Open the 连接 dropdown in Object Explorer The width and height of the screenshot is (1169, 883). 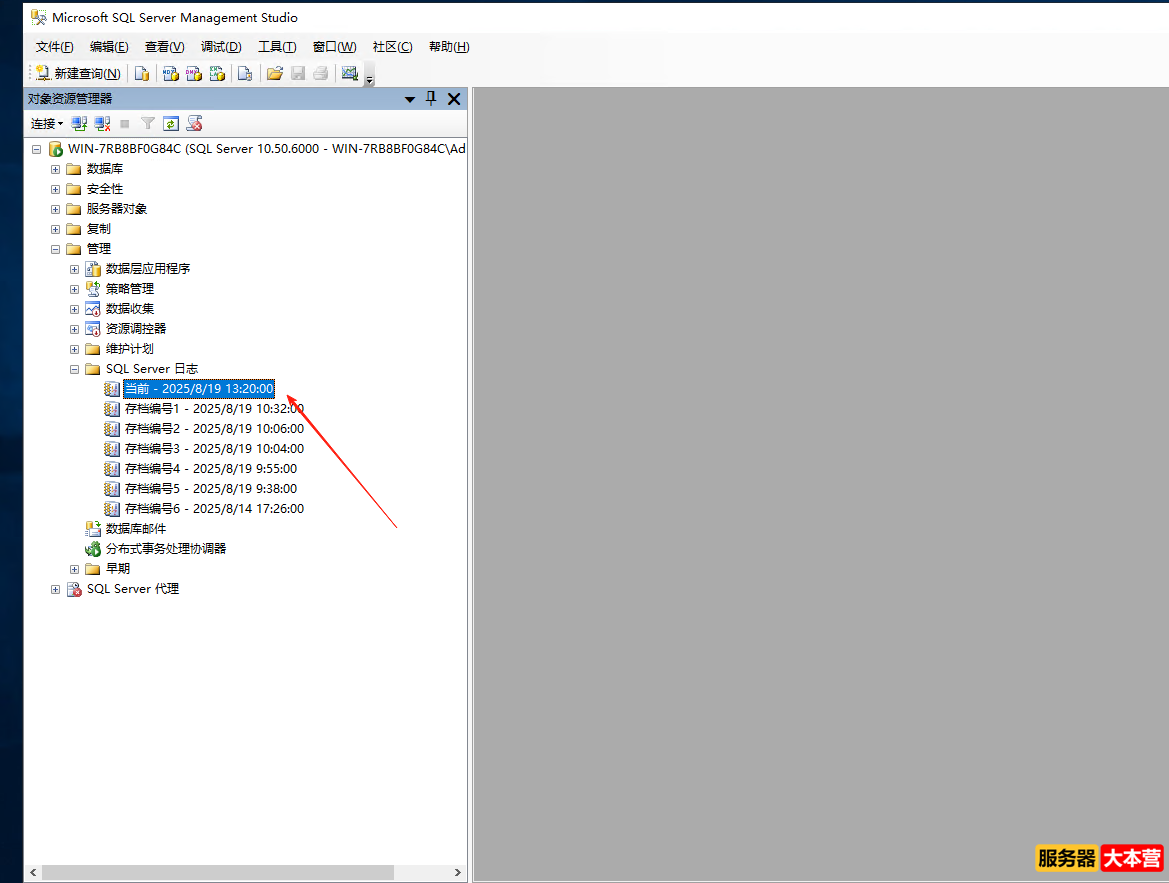(x=46, y=123)
